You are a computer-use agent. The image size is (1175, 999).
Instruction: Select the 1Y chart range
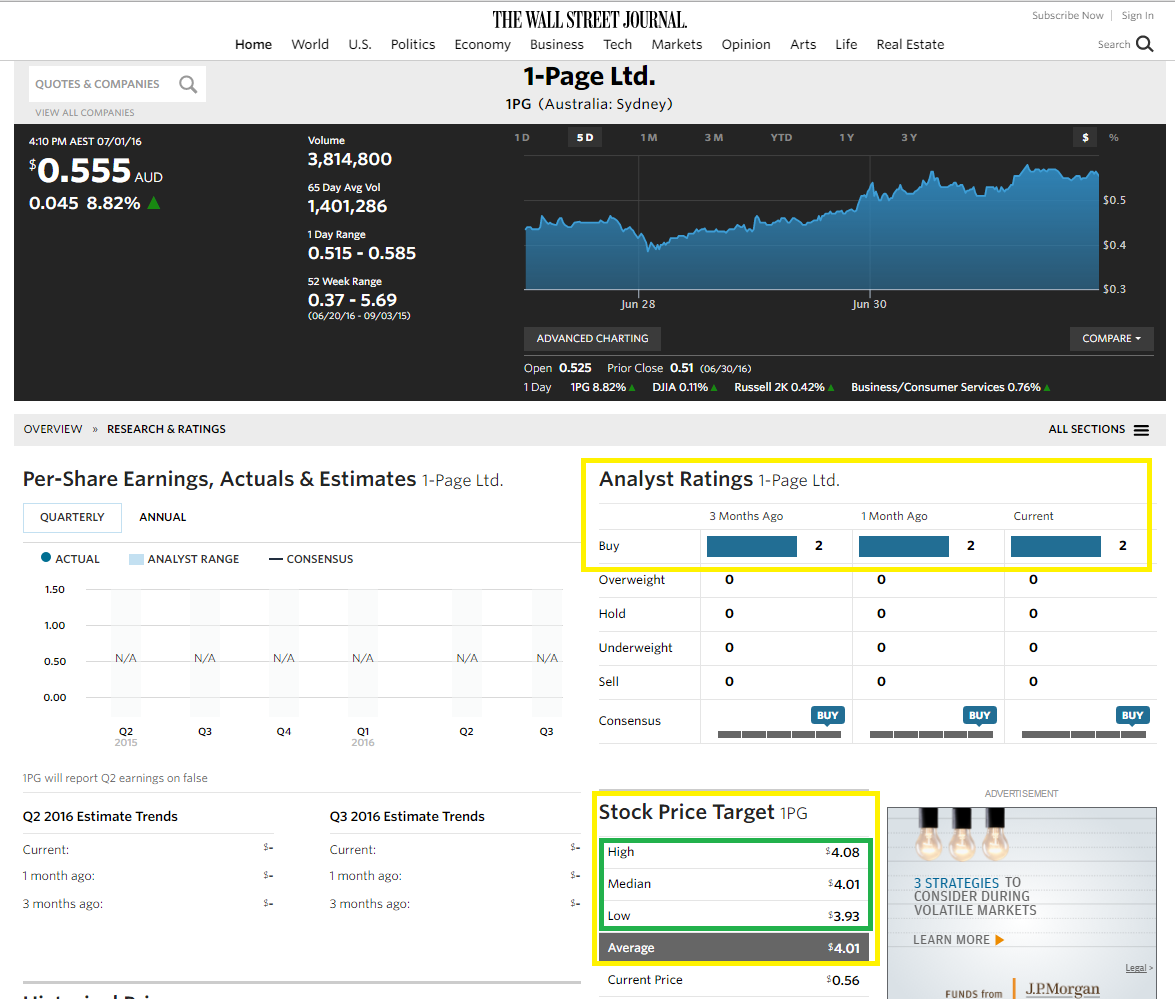click(847, 137)
